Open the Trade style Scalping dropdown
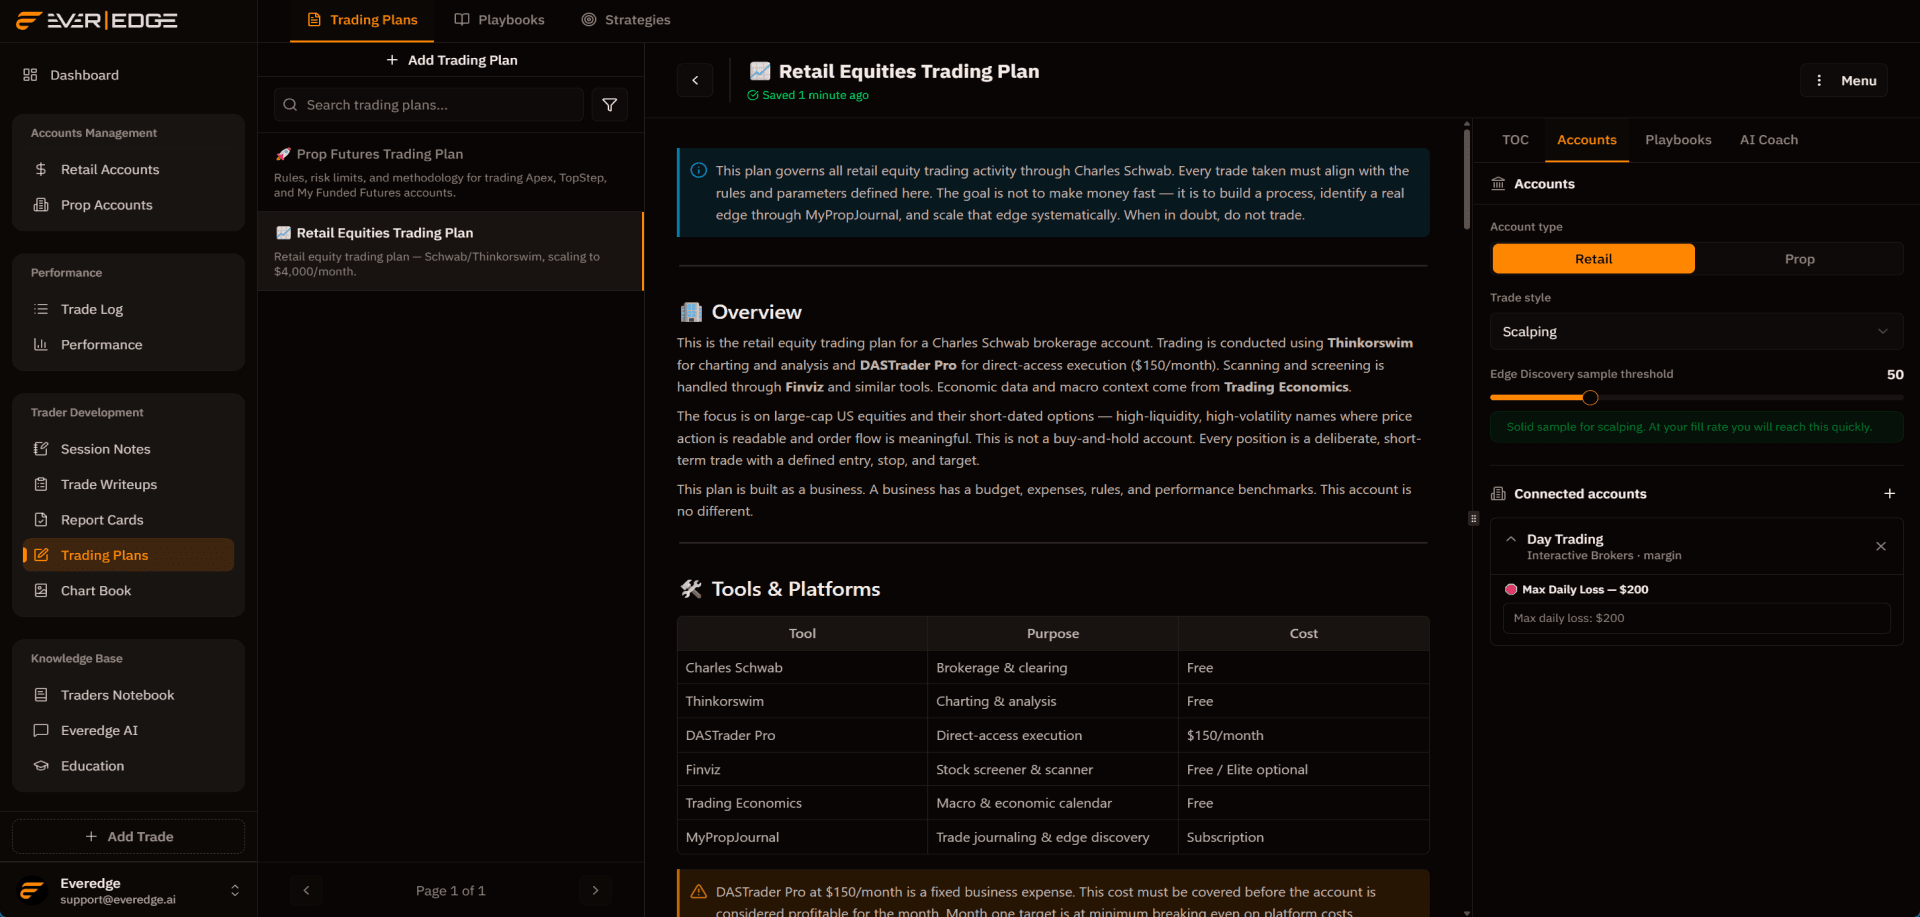The image size is (1920, 917). click(x=1696, y=332)
